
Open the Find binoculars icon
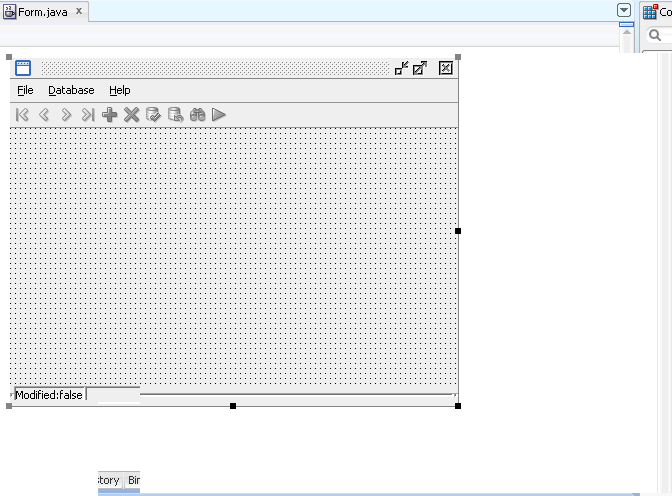198,115
